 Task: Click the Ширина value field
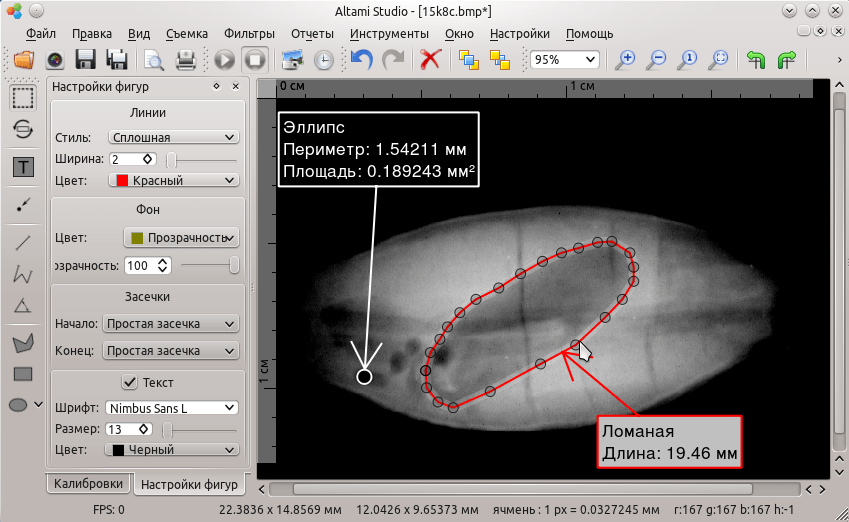click(x=133, y=159)
